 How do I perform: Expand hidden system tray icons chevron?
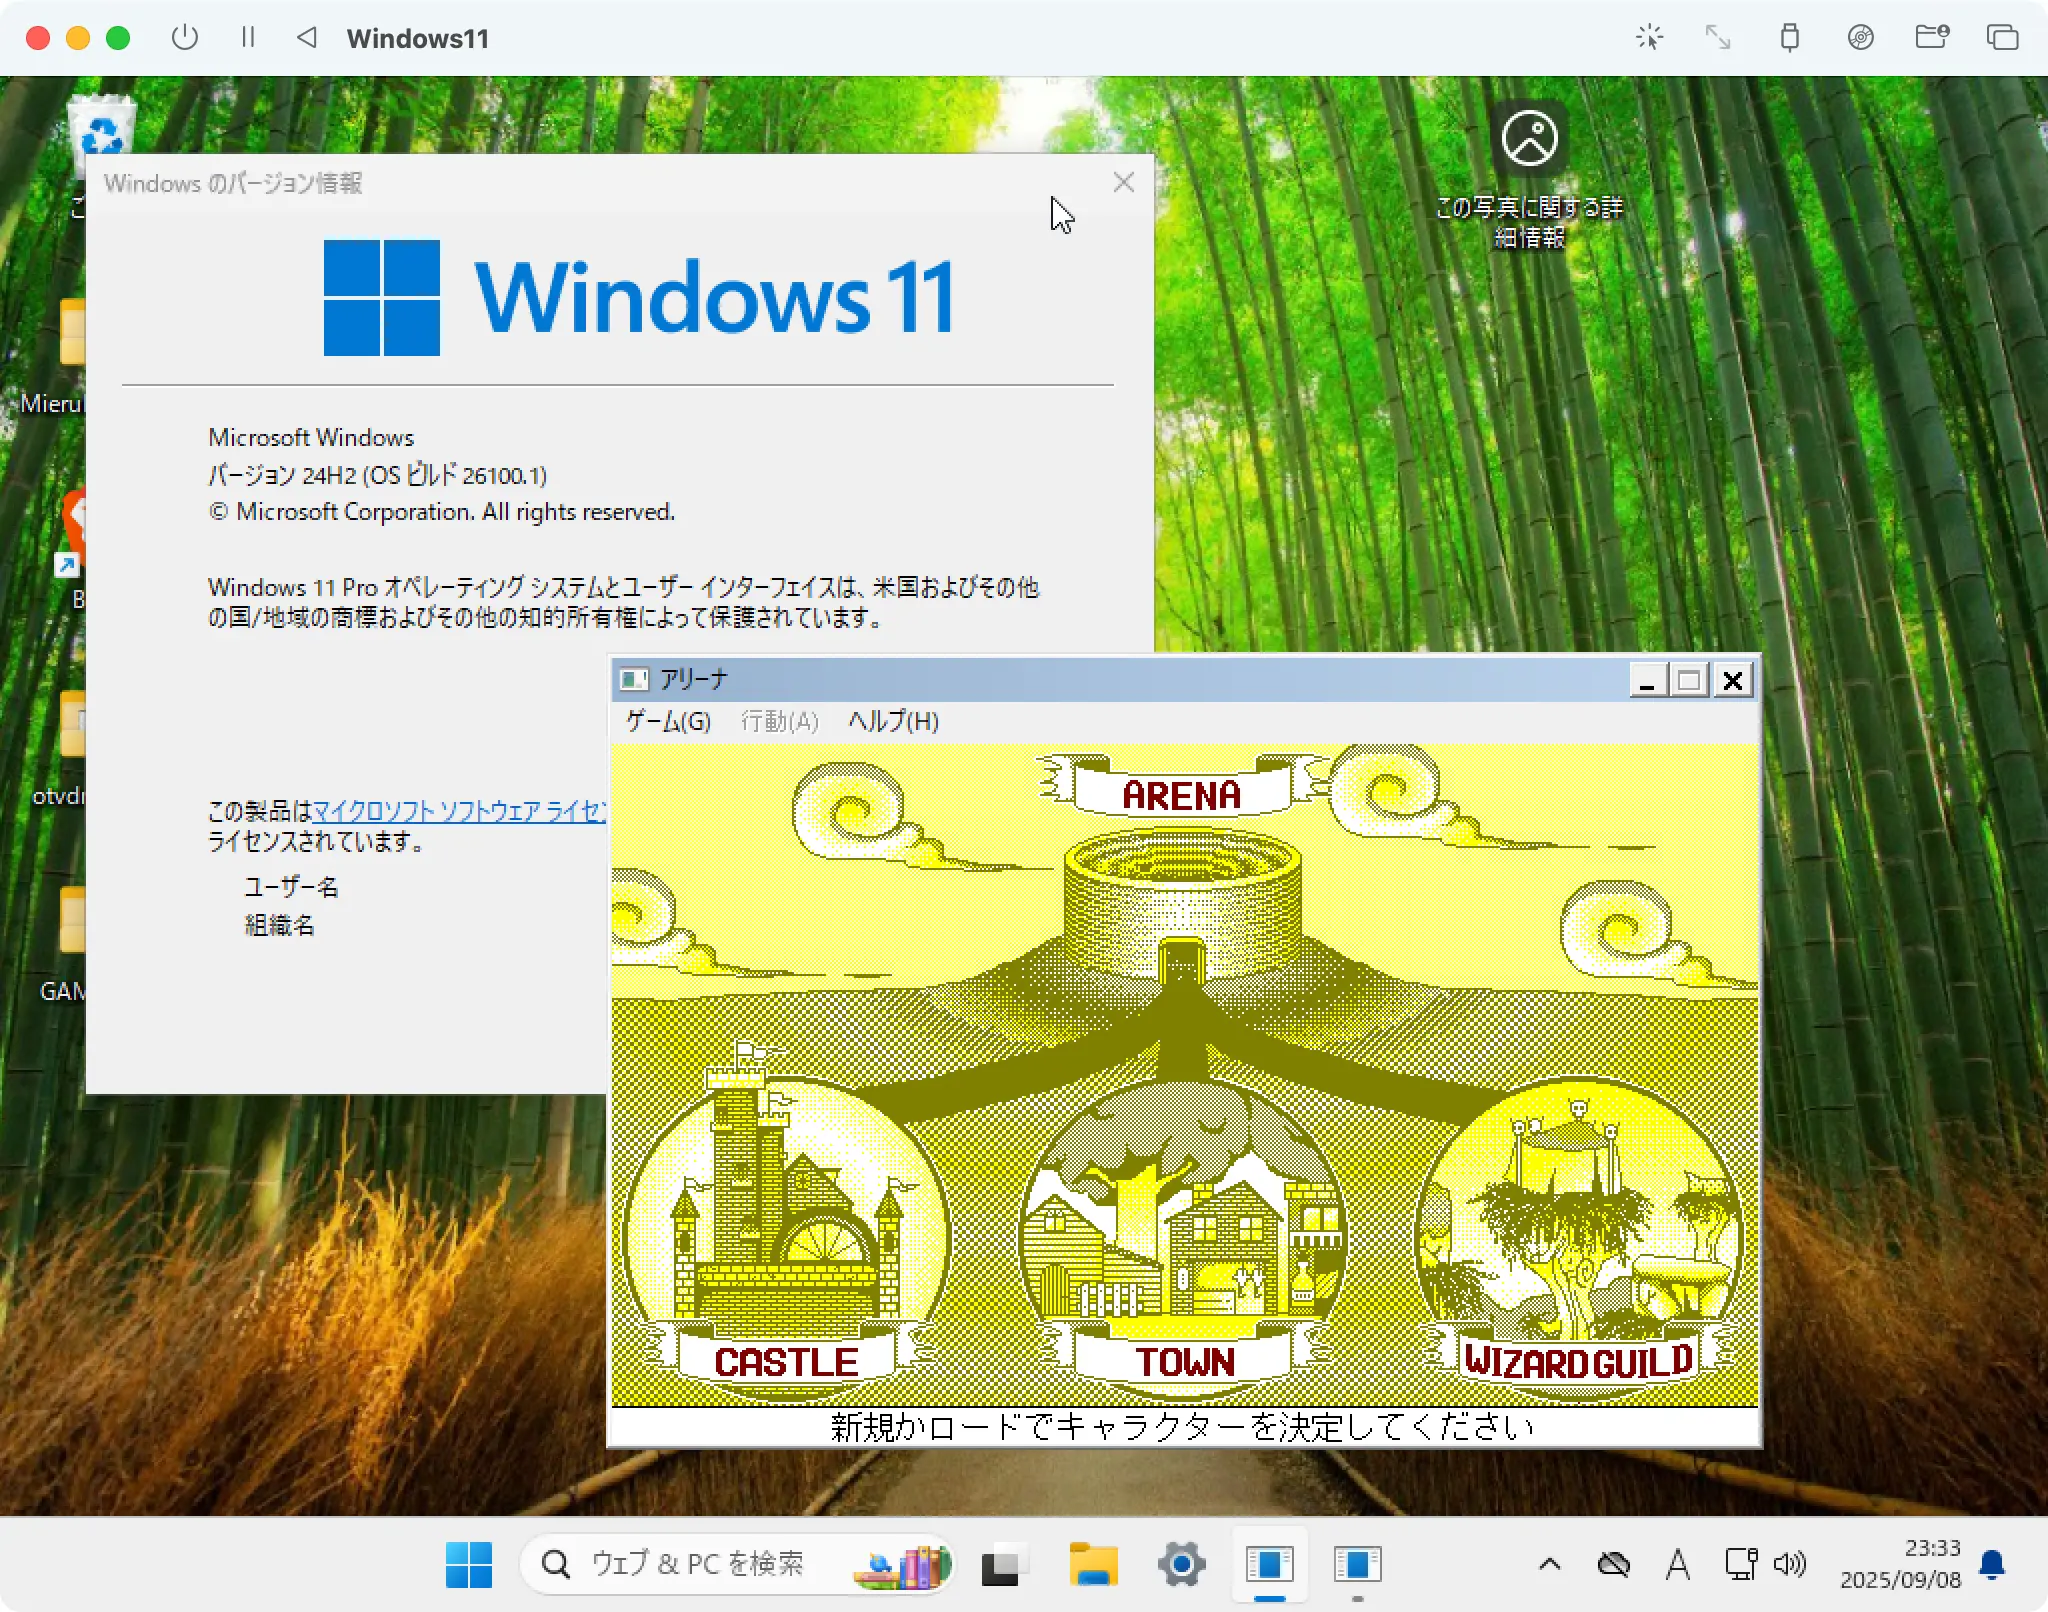[x=1549, y=1564]
